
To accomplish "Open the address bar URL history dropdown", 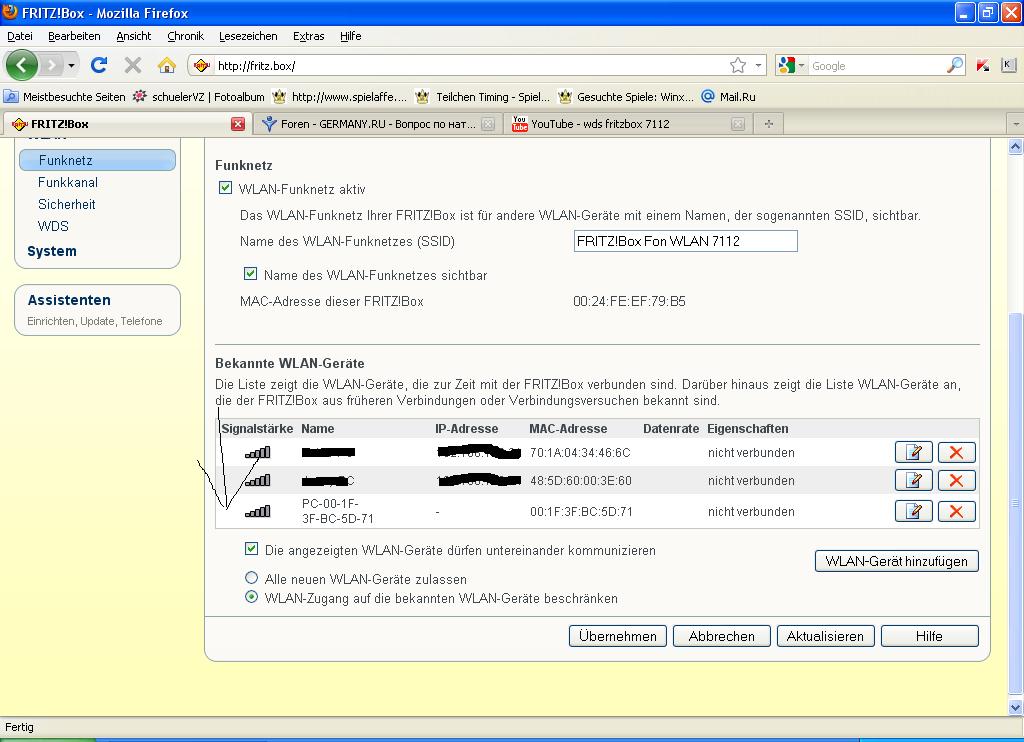I will tap(758, 65).
